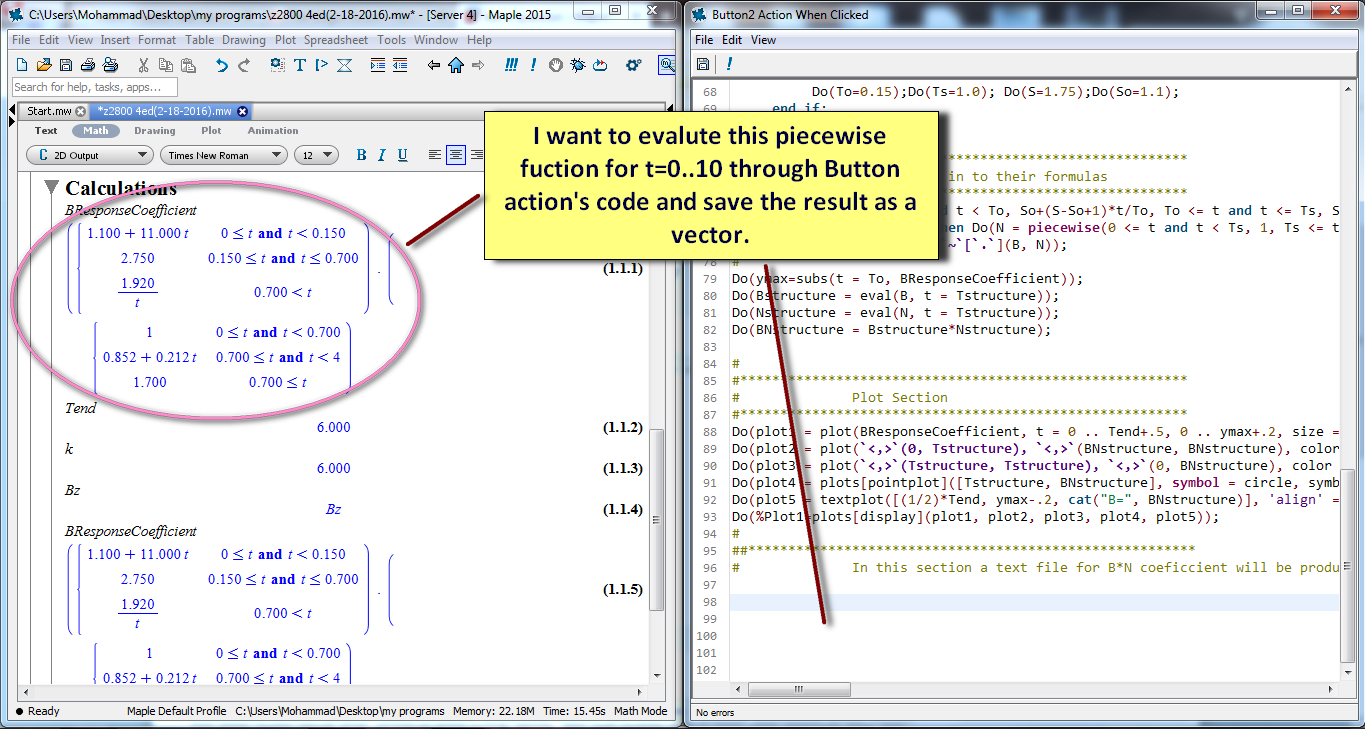
Task: Click the search for help field
Action: (x=95, y=87)
